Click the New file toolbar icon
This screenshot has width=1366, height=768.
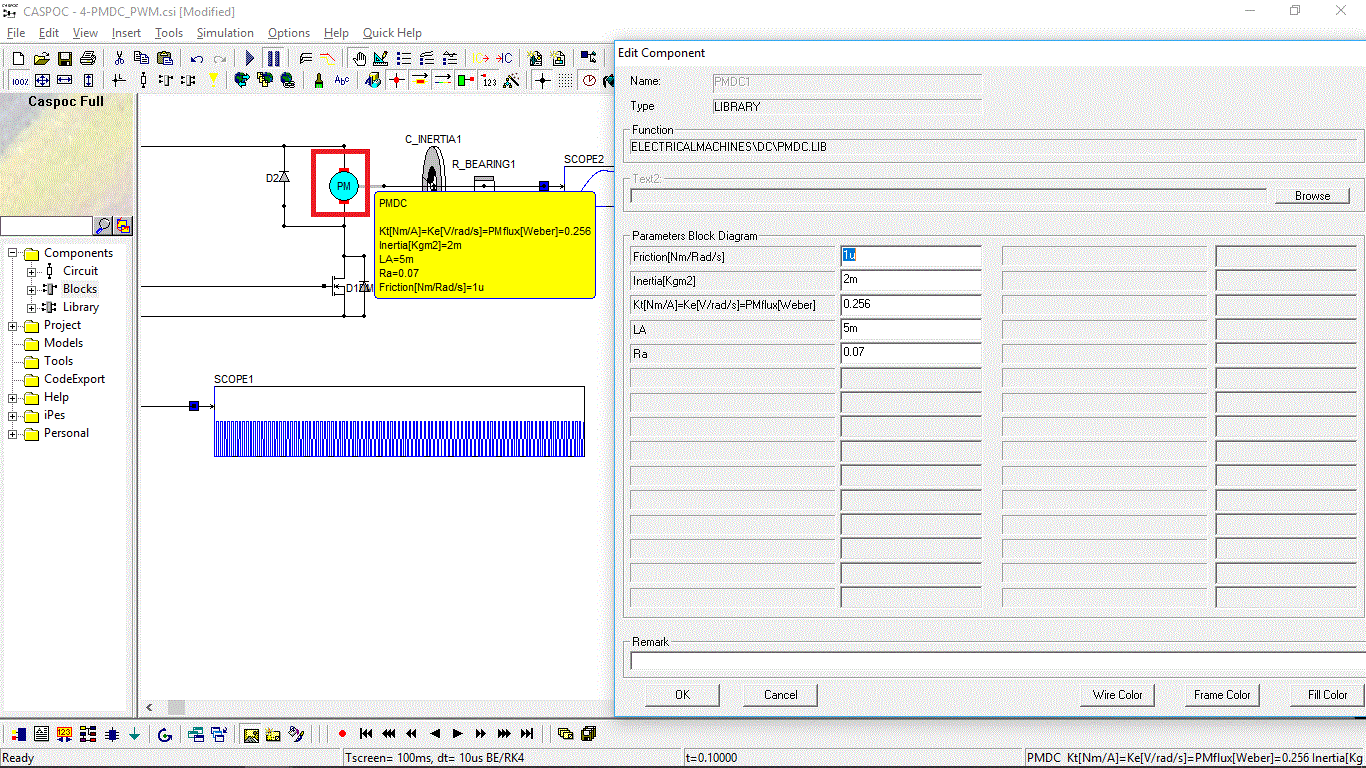(x=18, y=58)
